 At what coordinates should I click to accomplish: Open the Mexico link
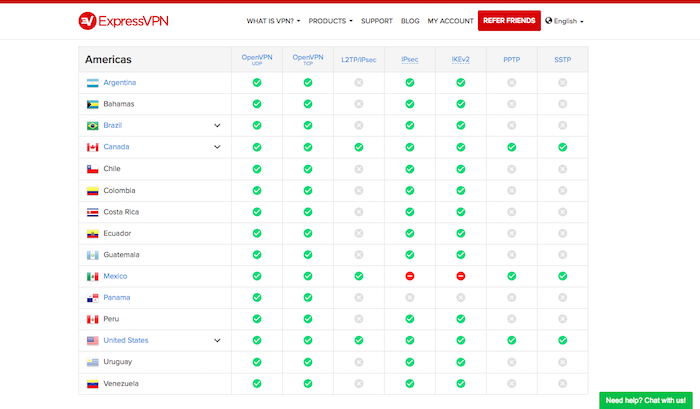[115, 276]
